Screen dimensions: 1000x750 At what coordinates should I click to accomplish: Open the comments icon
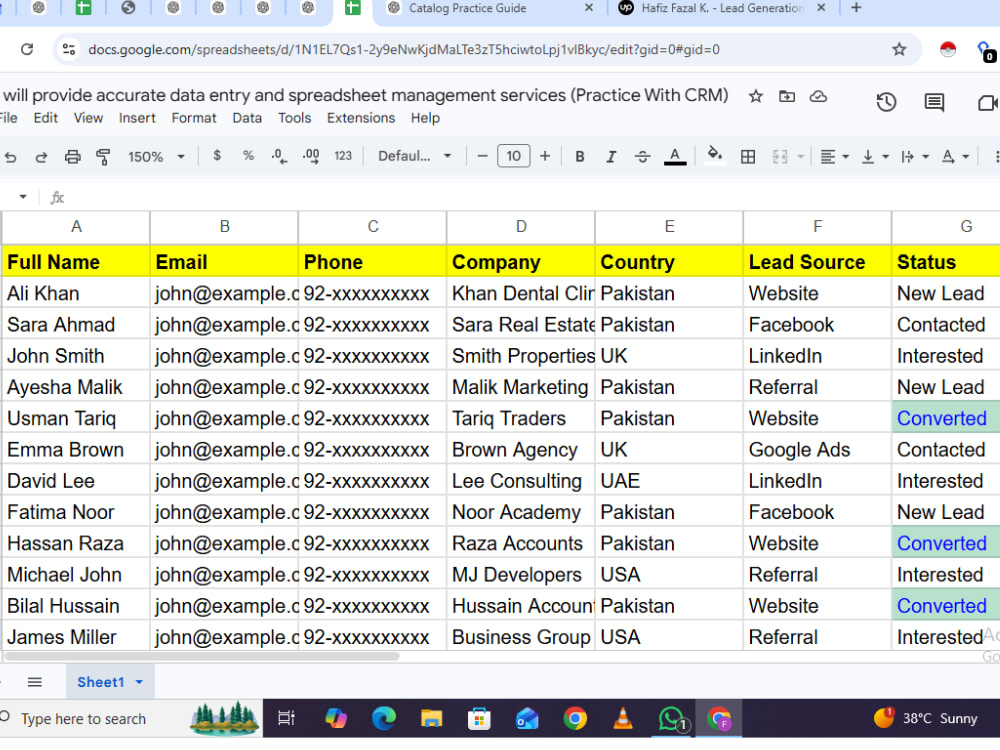pos(934,102)
